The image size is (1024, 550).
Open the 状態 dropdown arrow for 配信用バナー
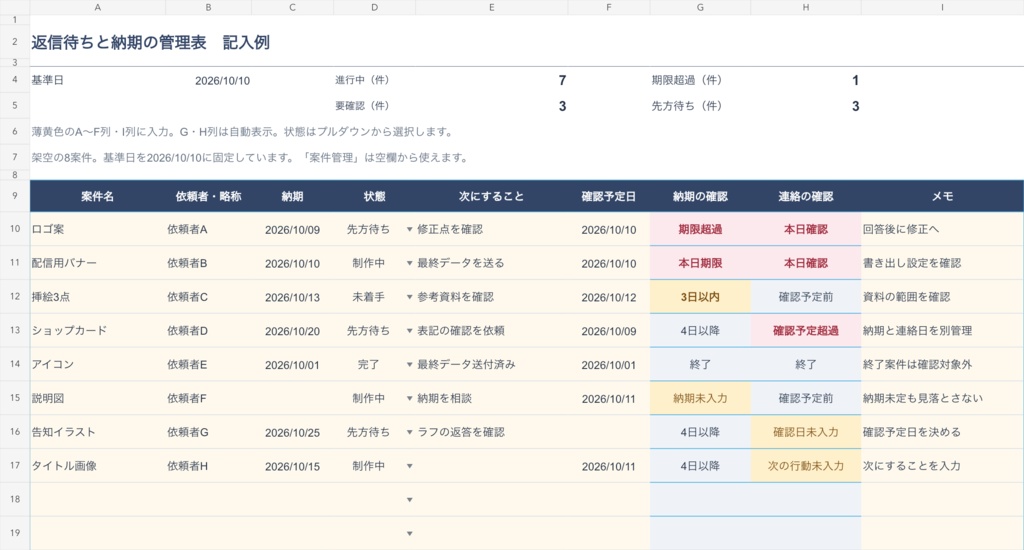pos(409,263)
